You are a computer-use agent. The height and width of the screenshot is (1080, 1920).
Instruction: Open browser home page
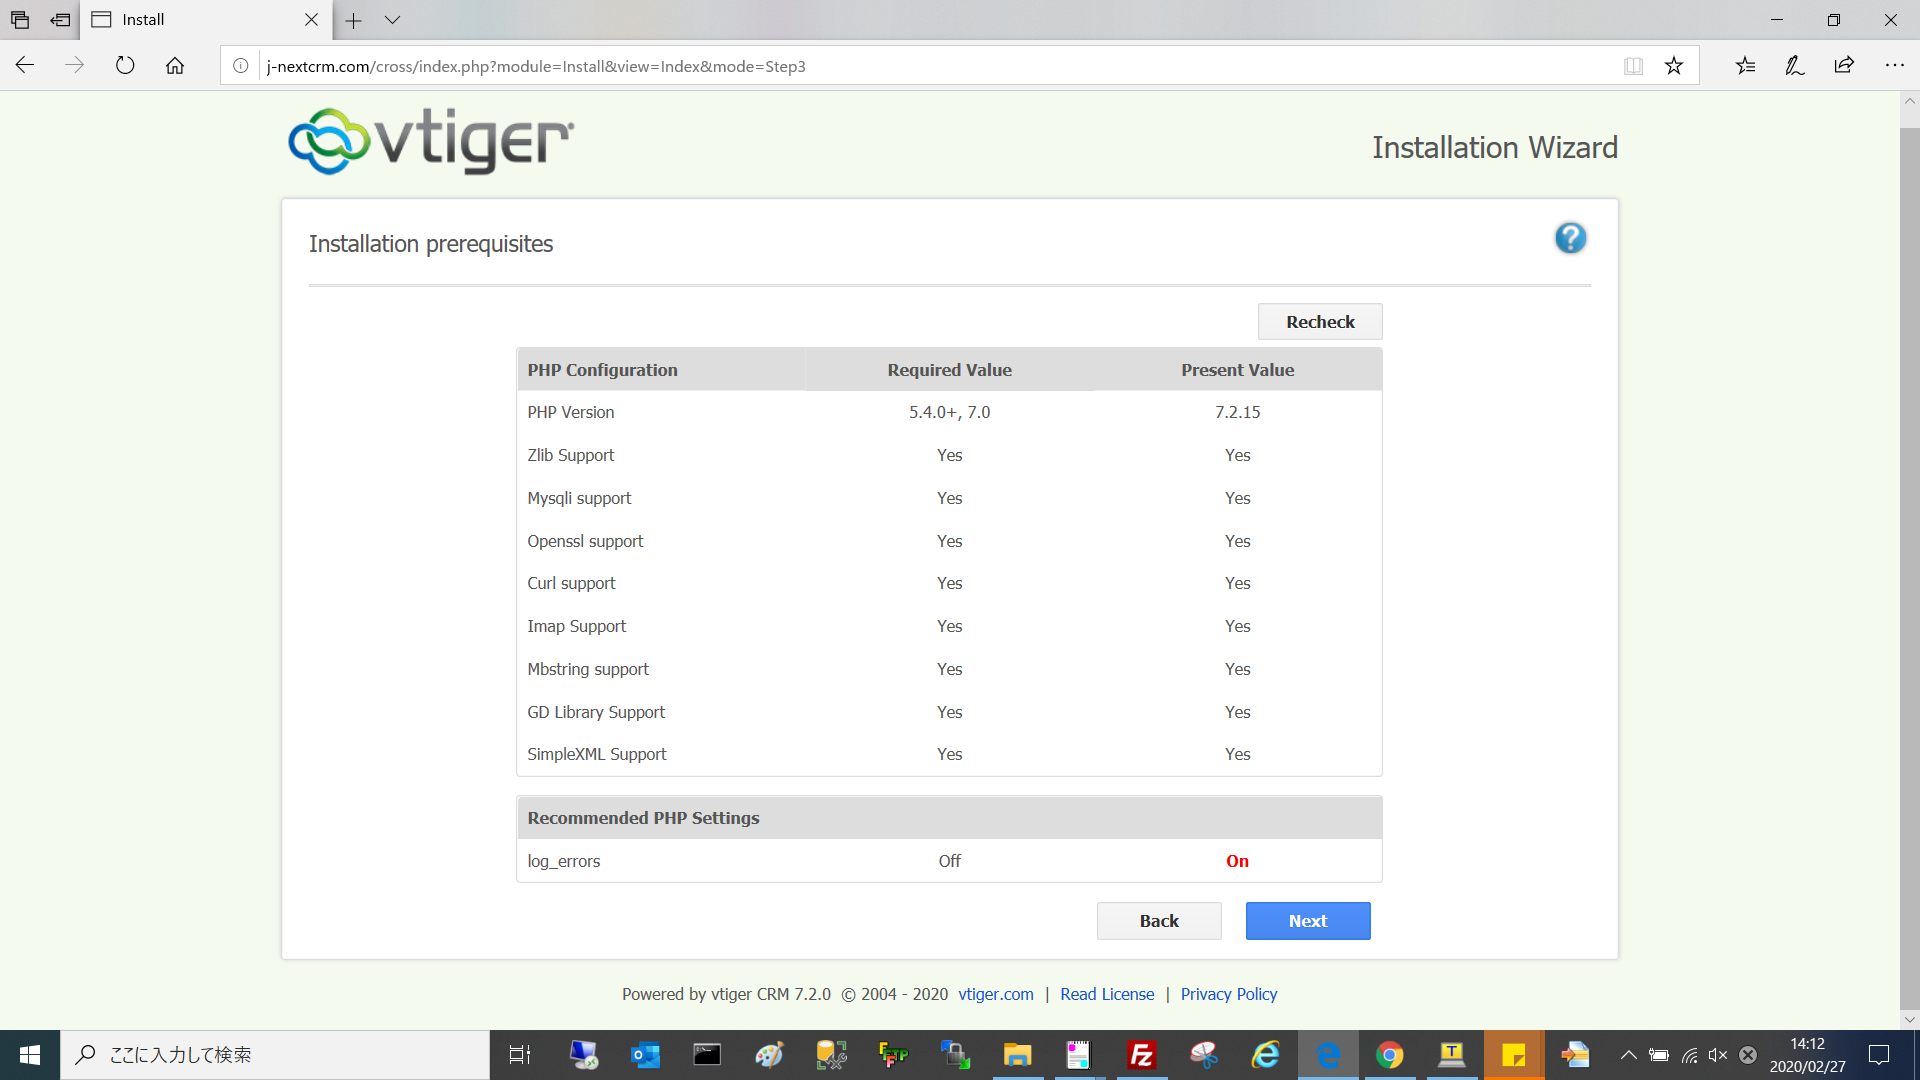pyautogui.click(x=175, y=66)
